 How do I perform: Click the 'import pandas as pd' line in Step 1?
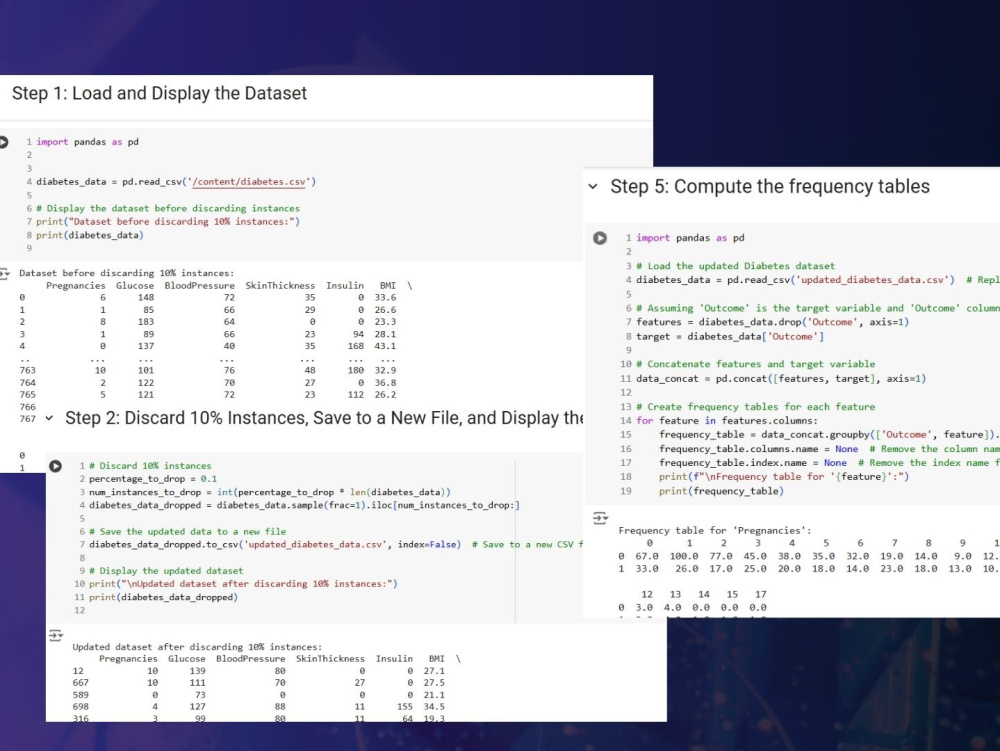[87, 142]
